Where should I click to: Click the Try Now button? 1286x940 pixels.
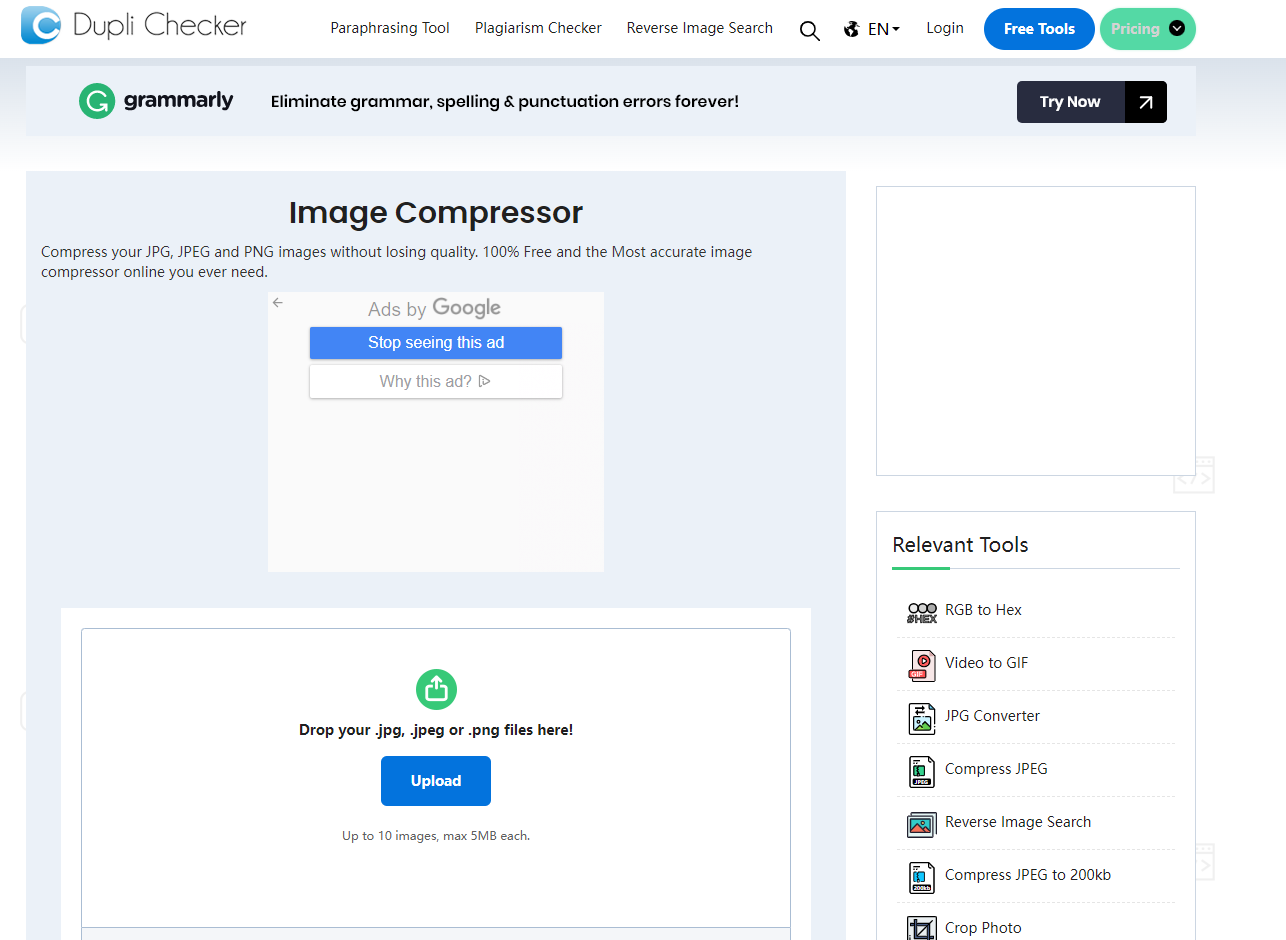coord(1092,102)
